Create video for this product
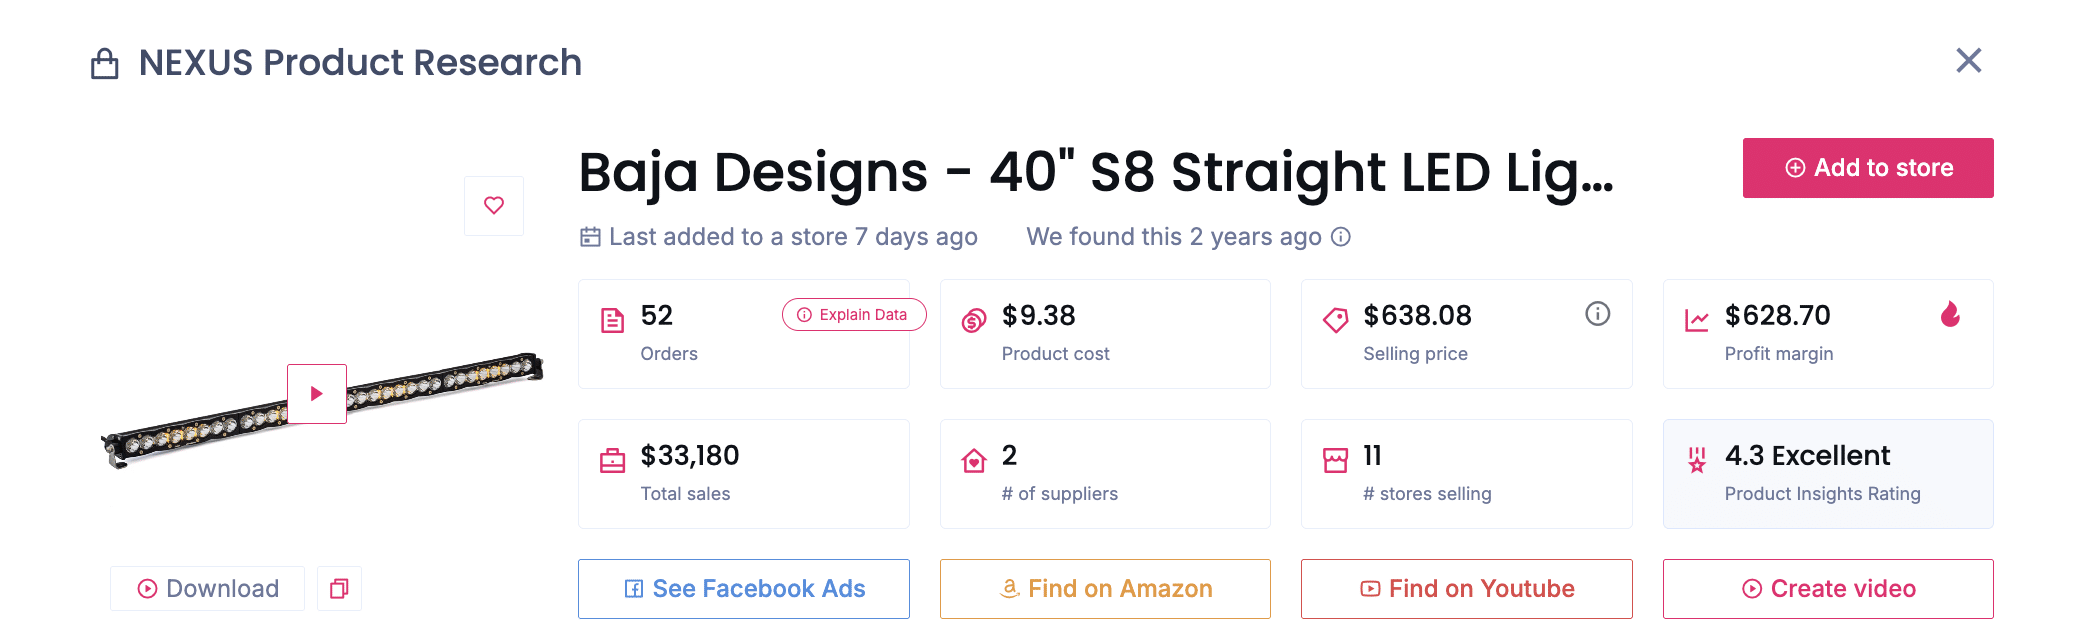2078x642 pixels. pos(1828,589)
